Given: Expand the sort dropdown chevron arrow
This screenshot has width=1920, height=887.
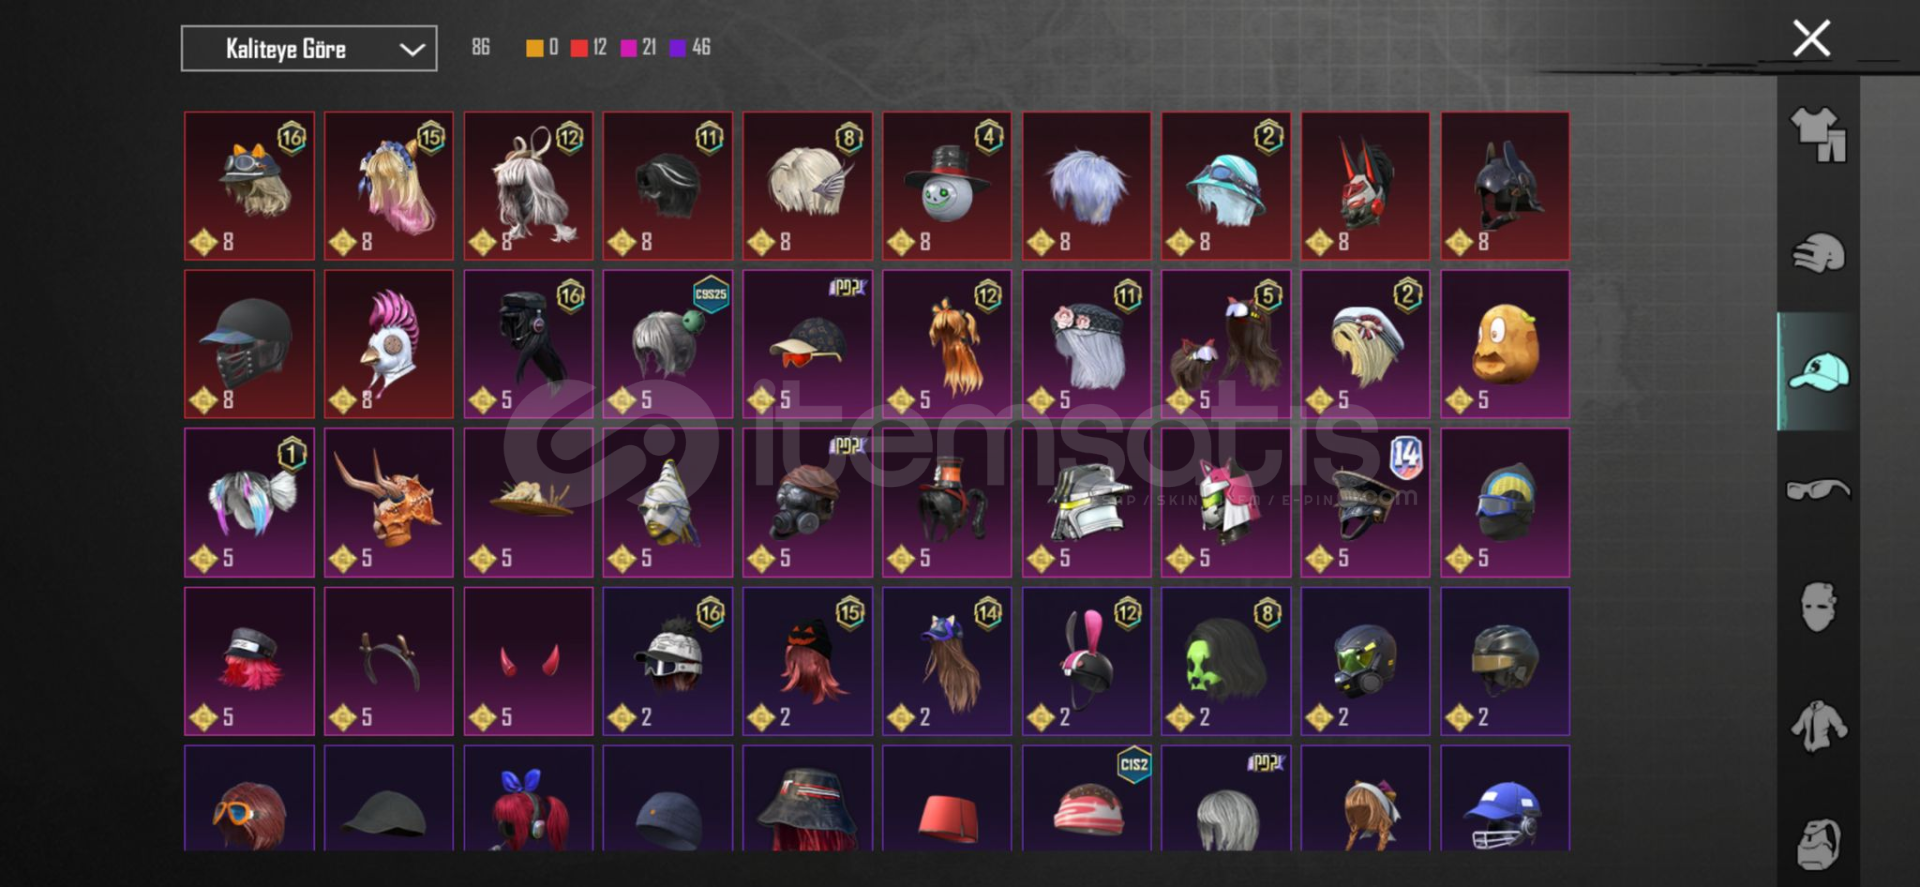Looking at the screenshot, I should (412, 49).
